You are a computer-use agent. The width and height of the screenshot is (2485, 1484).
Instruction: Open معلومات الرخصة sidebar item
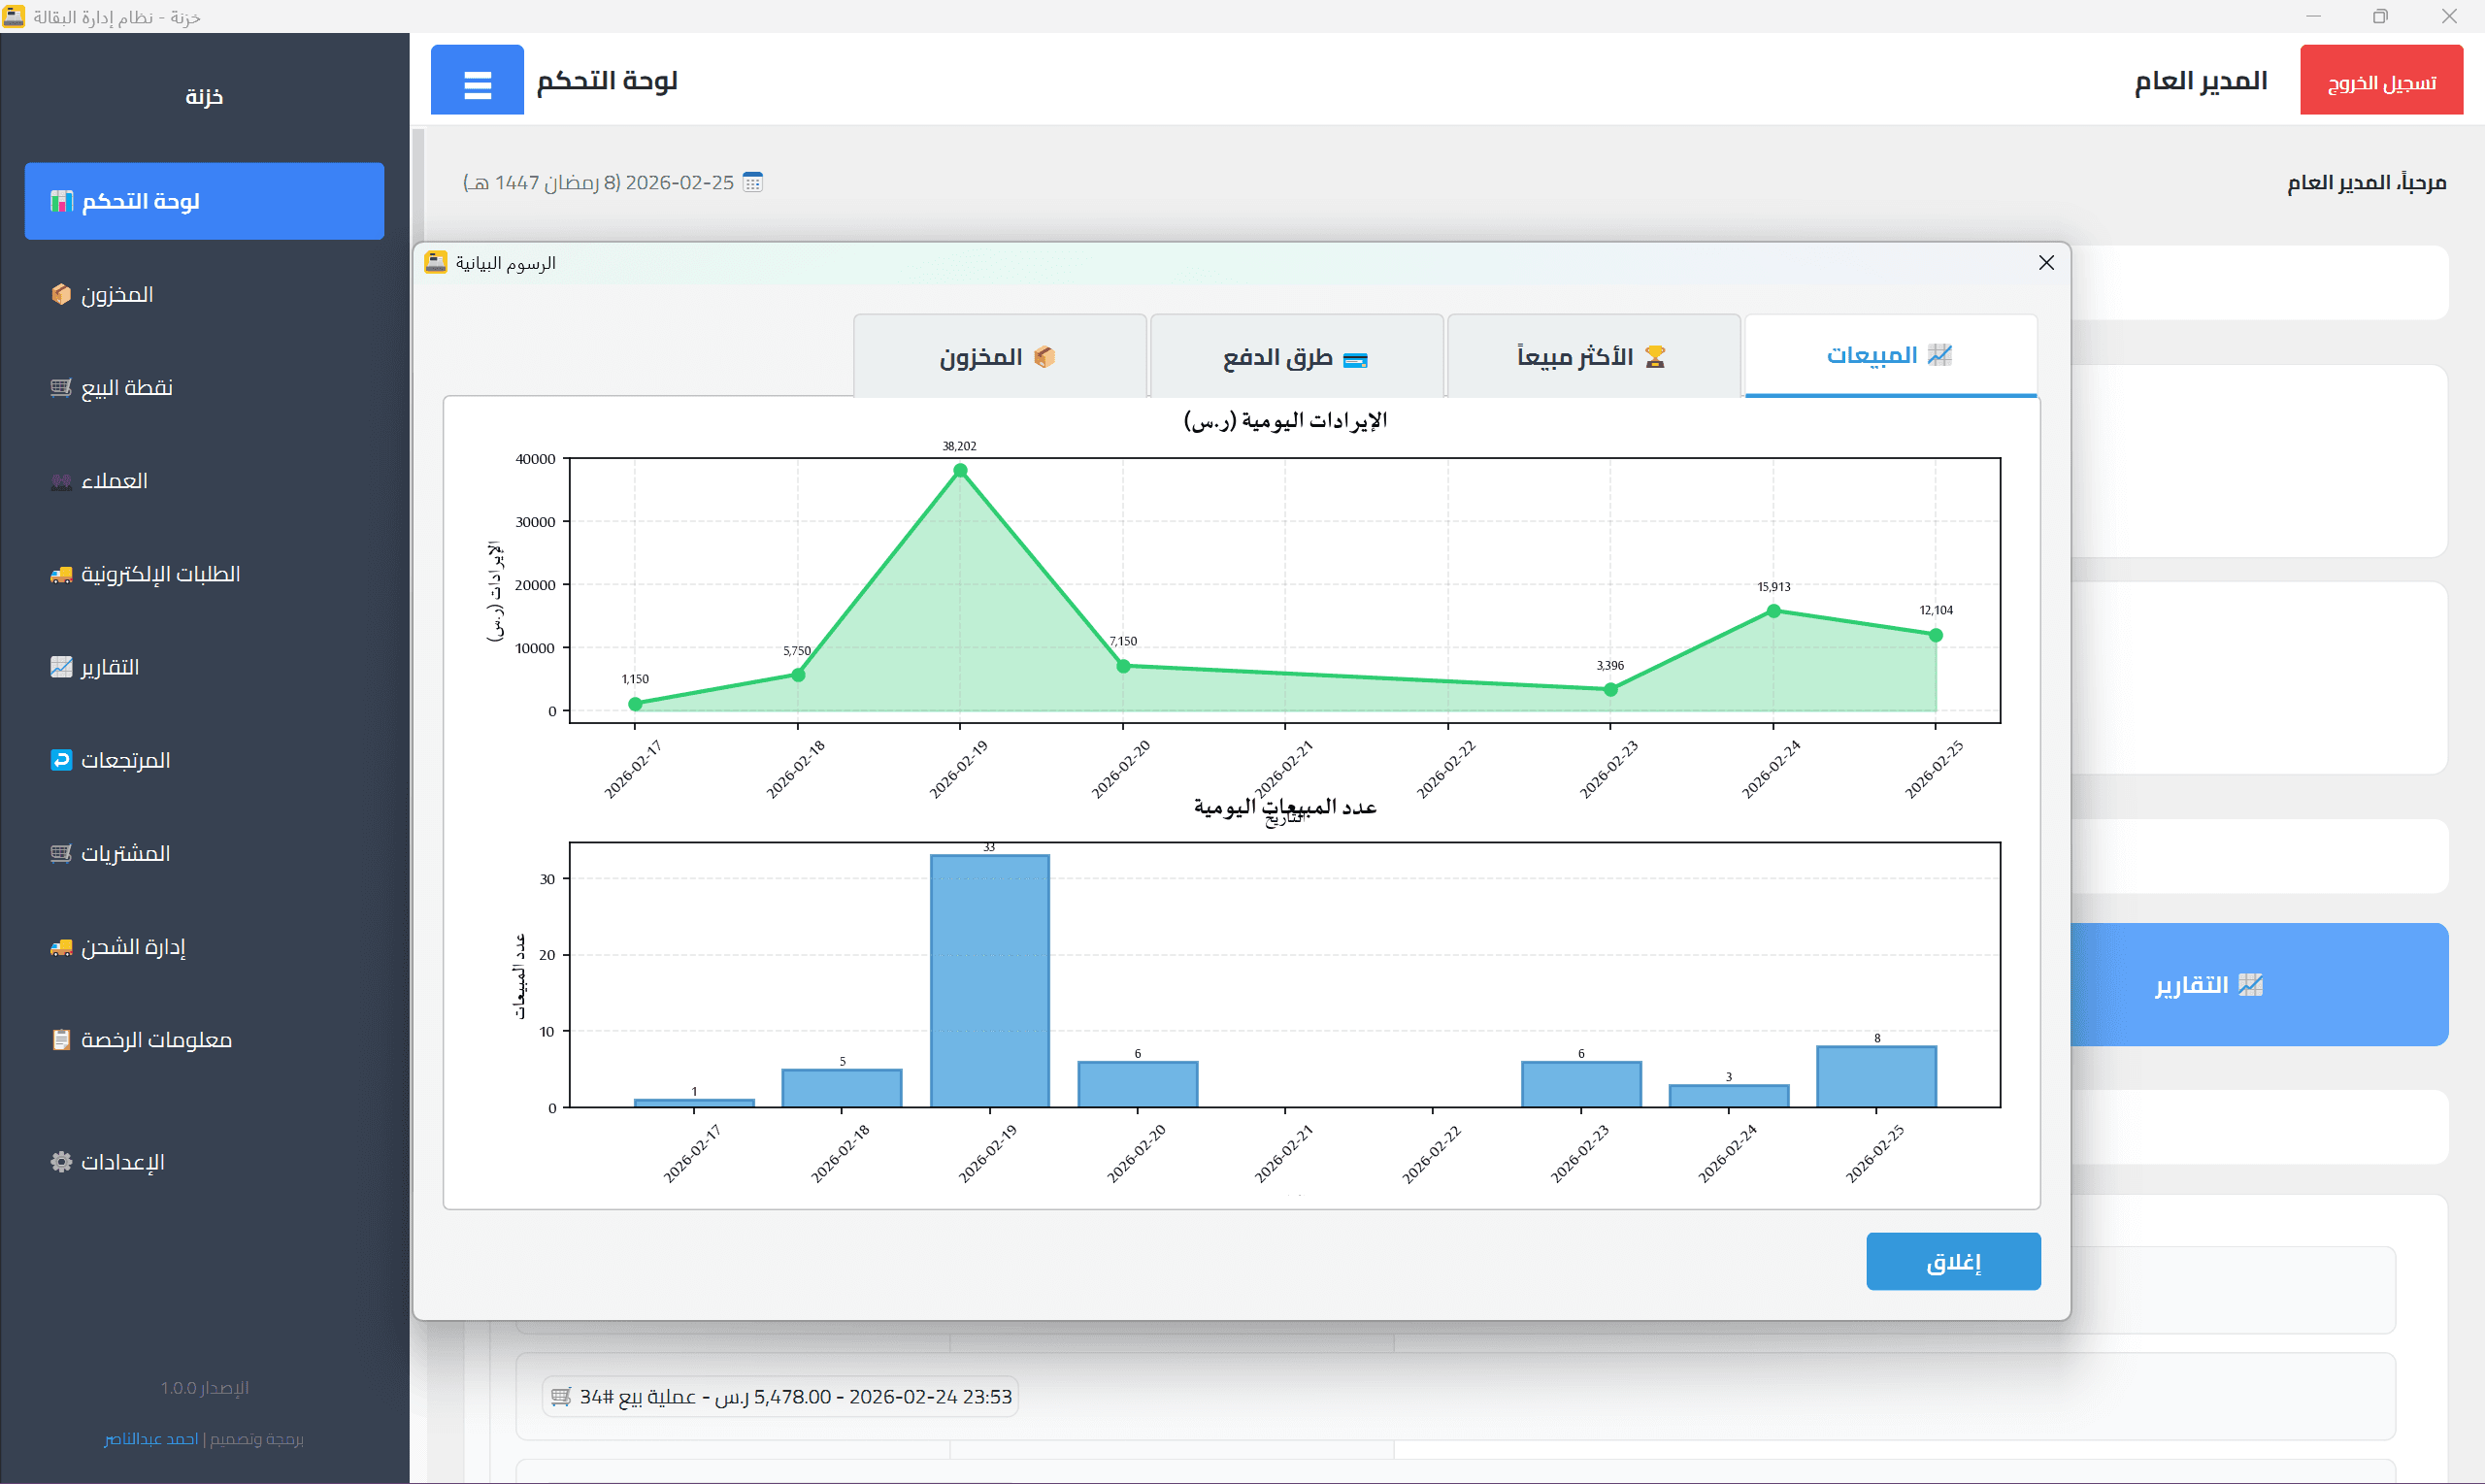click(156, 1039)
